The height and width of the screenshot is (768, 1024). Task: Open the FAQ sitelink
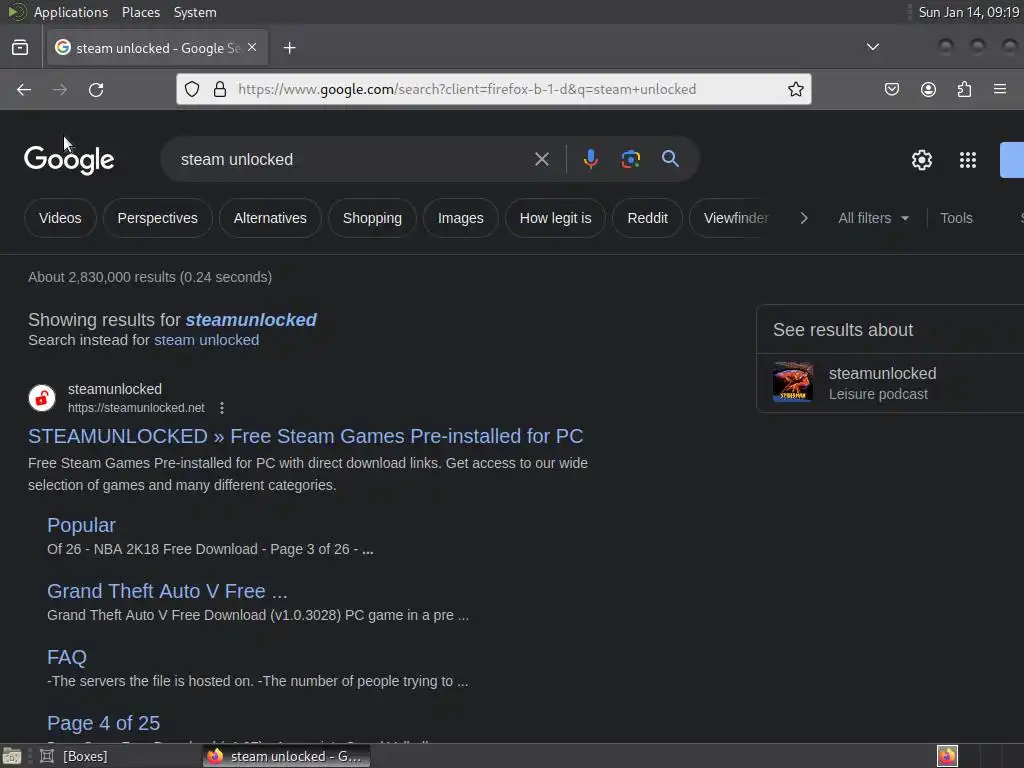[x=67, y=657]
